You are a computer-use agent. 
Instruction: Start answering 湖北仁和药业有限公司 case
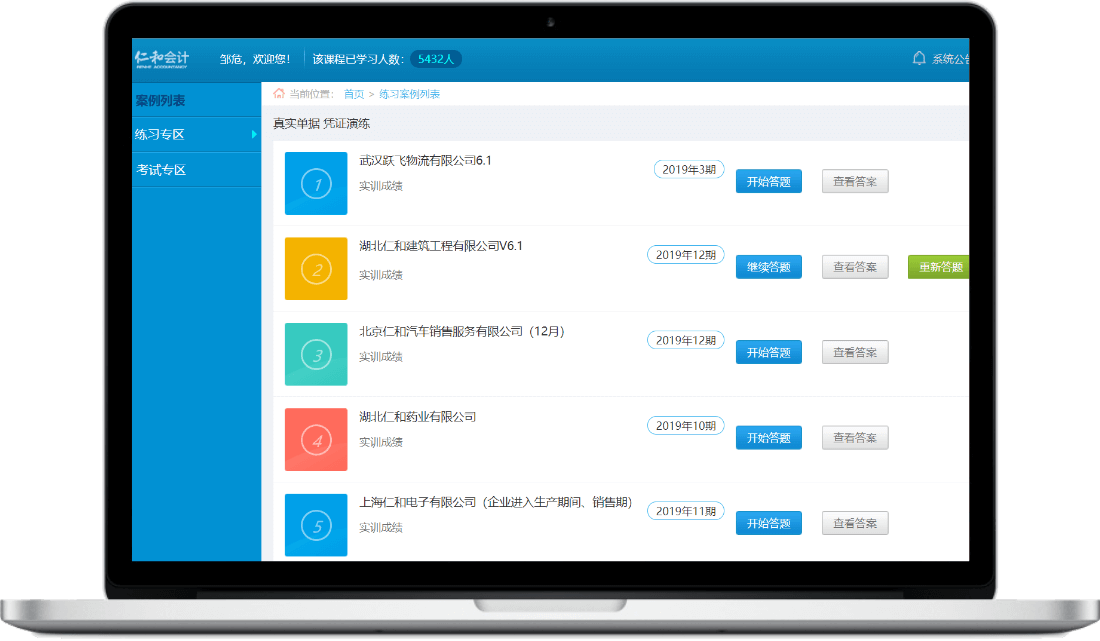click(769, 438)
